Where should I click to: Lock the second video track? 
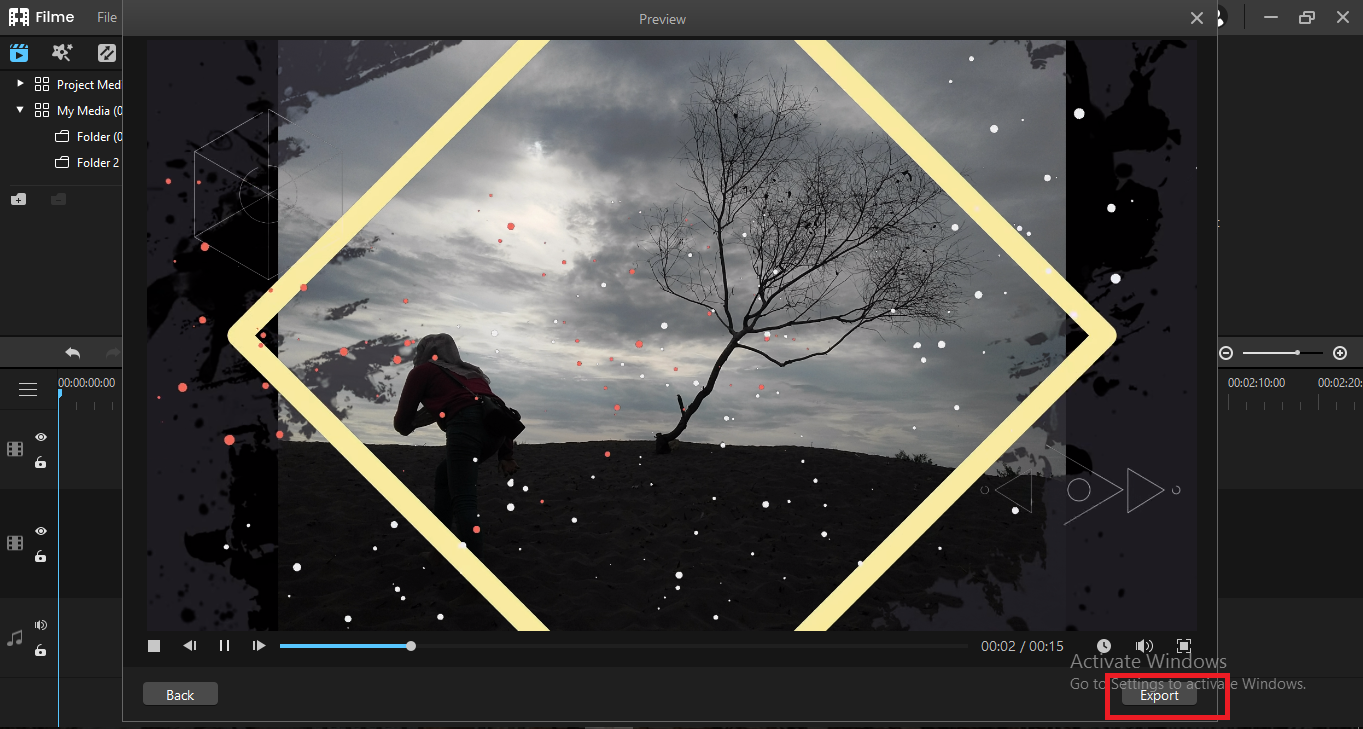pyautogui.click(x=40, y=557)
